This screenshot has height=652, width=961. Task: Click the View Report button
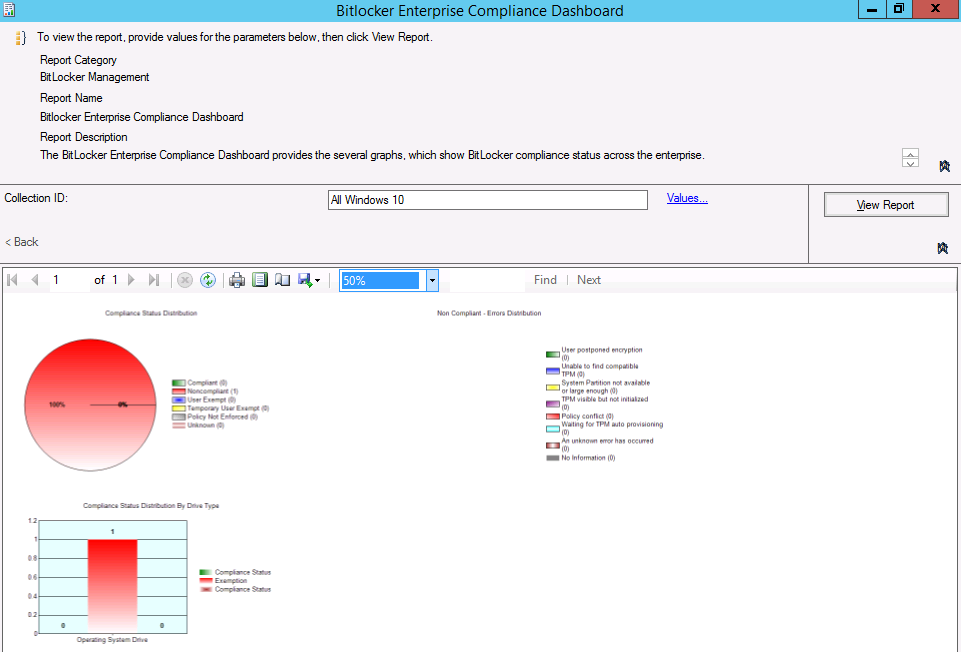[886, 205]
